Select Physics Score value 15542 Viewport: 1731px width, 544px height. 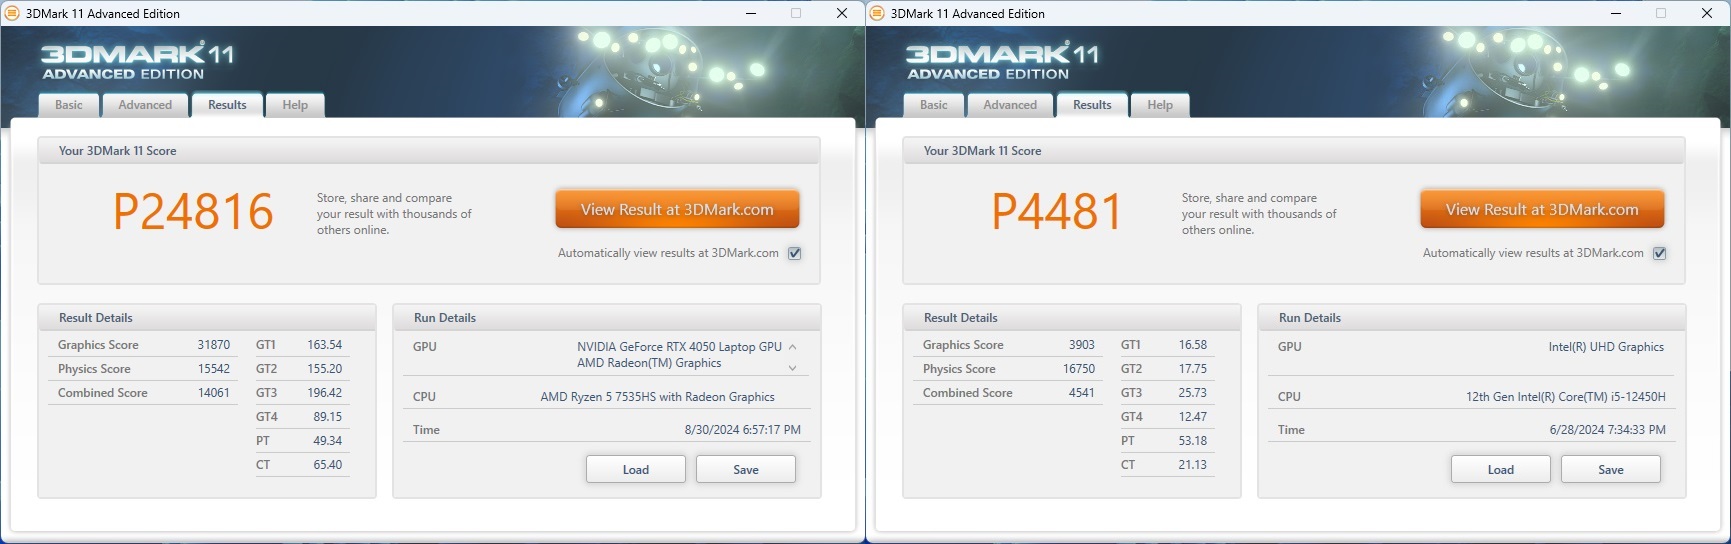pos(214,369)
